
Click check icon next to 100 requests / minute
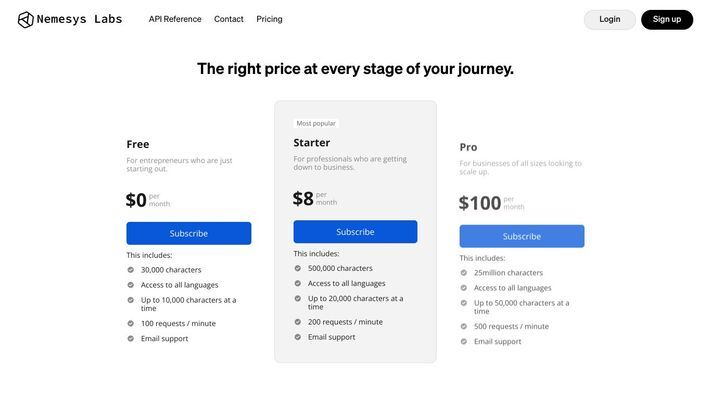click(x=131, y=323)
